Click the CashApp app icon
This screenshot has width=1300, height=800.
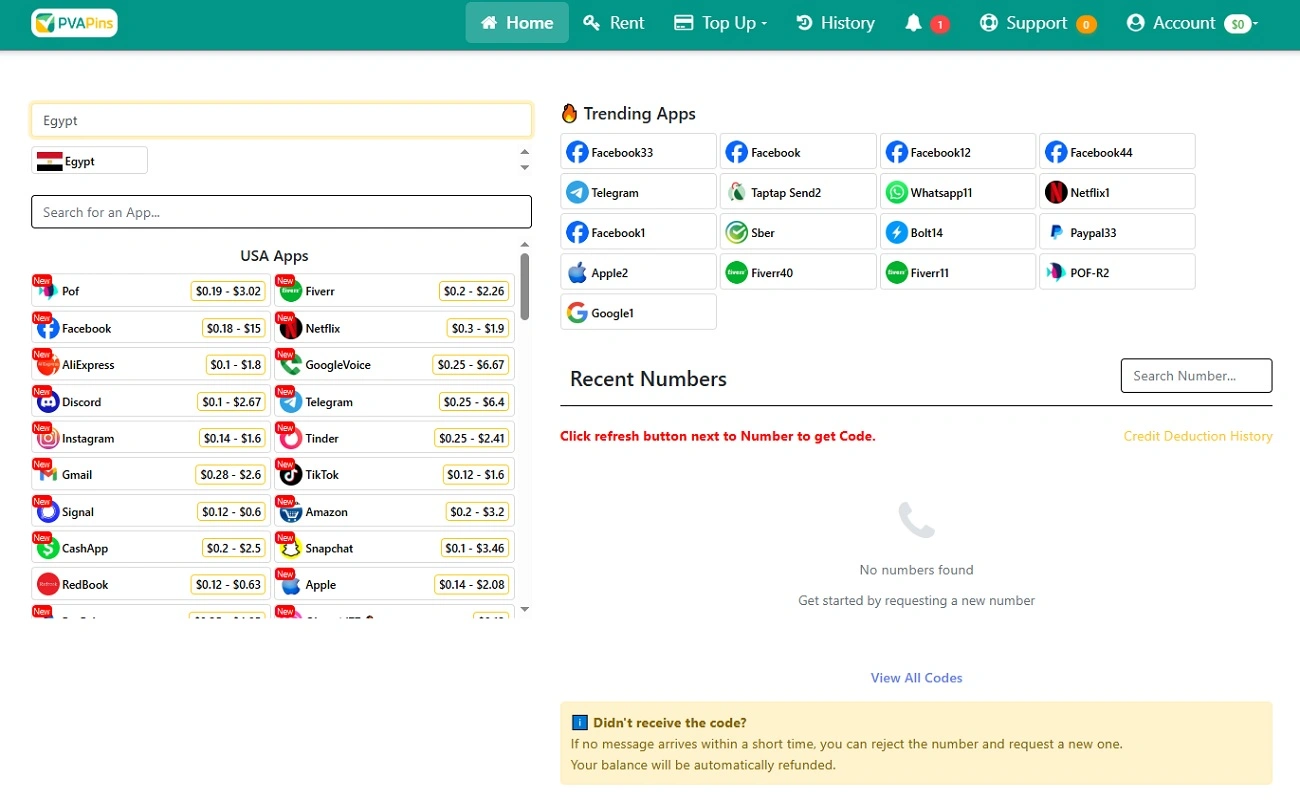(47, 548)
